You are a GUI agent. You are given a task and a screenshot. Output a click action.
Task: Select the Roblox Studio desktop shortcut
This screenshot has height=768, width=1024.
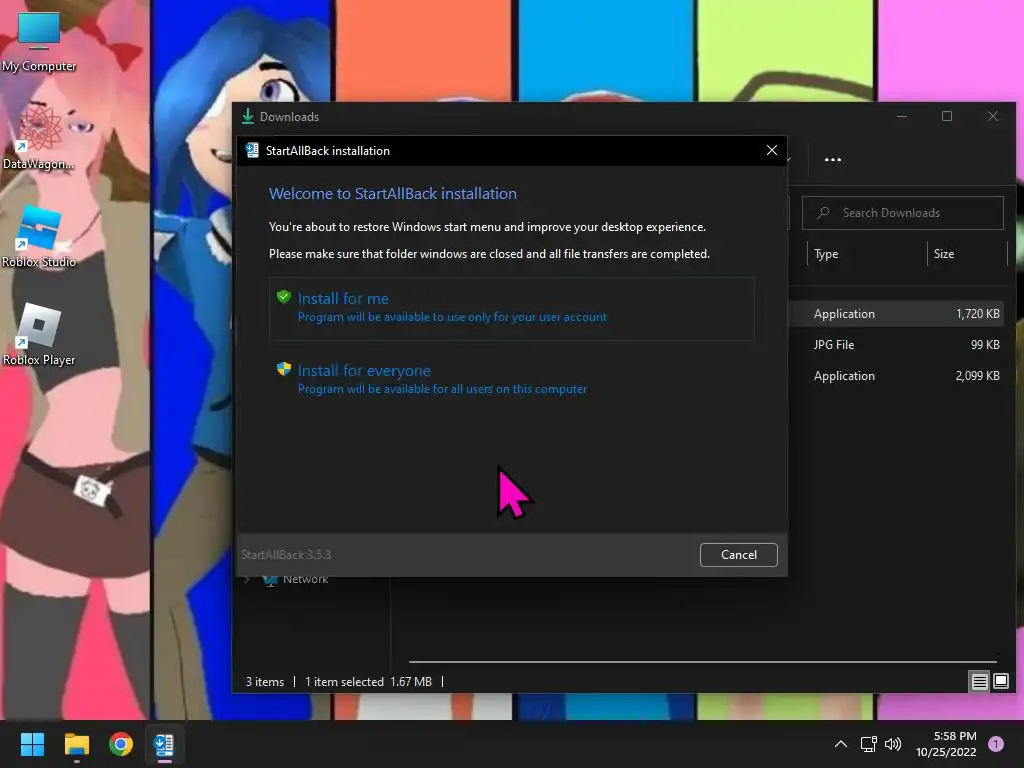tap(39, 237)
